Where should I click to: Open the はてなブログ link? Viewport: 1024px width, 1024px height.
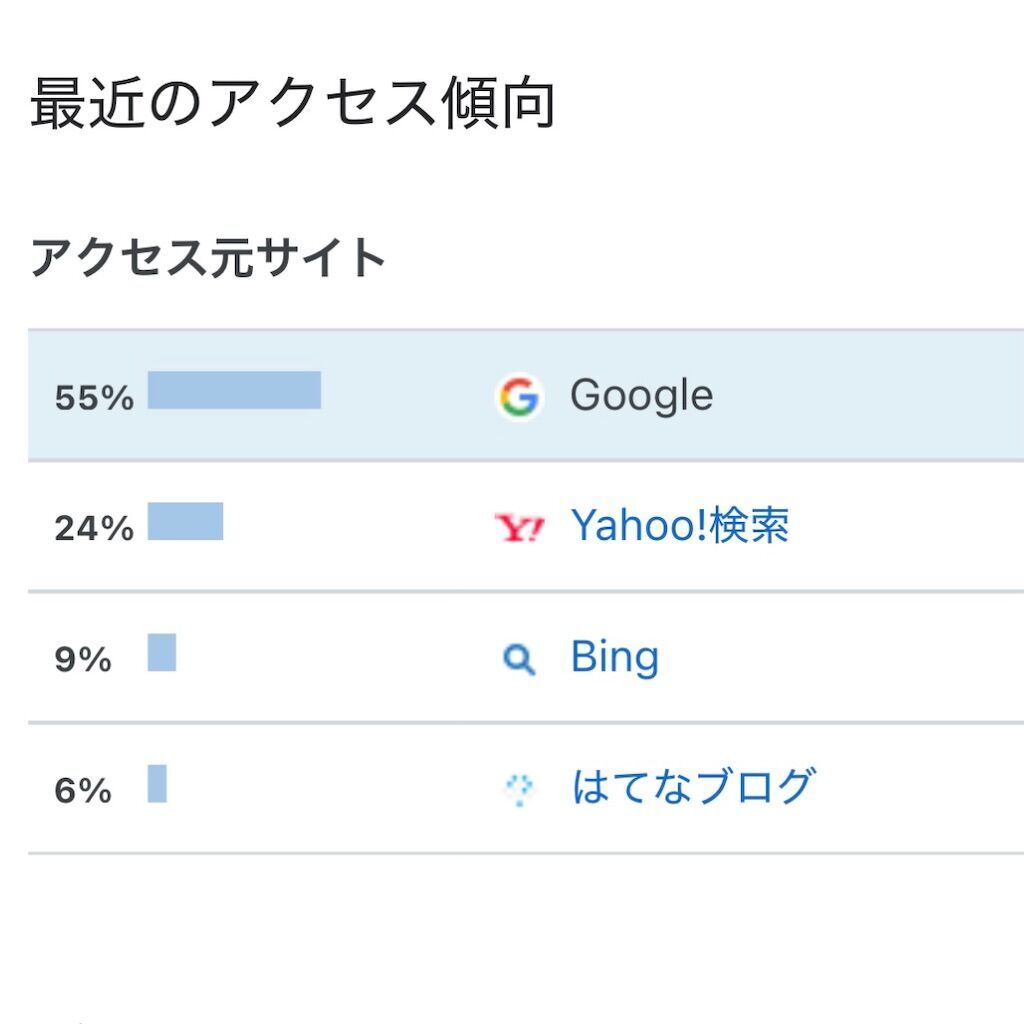point(694,786)
